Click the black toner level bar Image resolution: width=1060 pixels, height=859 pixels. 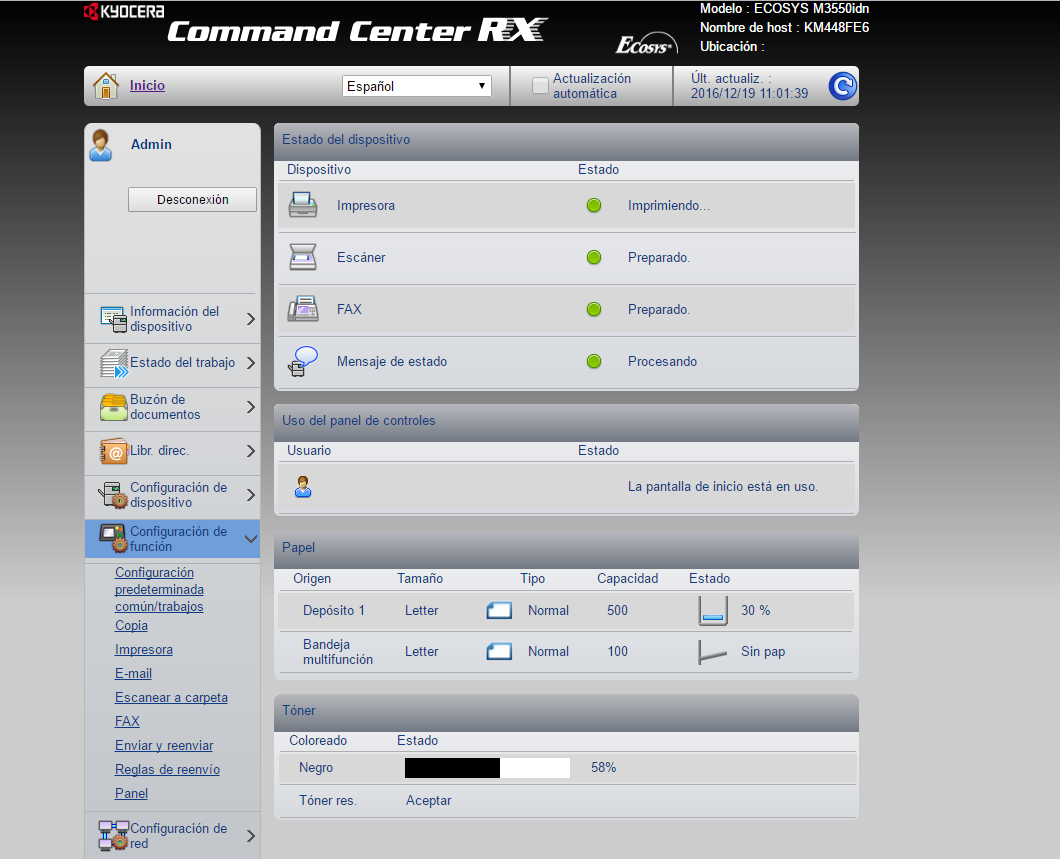point(487,768)
